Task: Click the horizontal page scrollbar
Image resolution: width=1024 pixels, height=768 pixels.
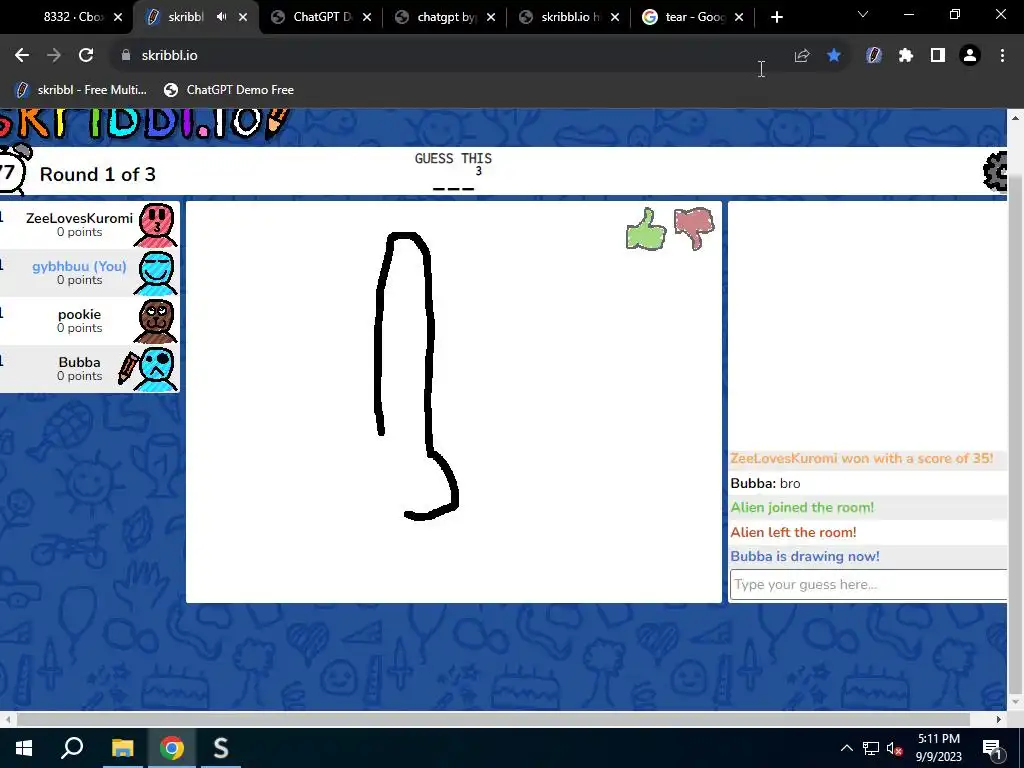Action: click(x=493, y=719)
